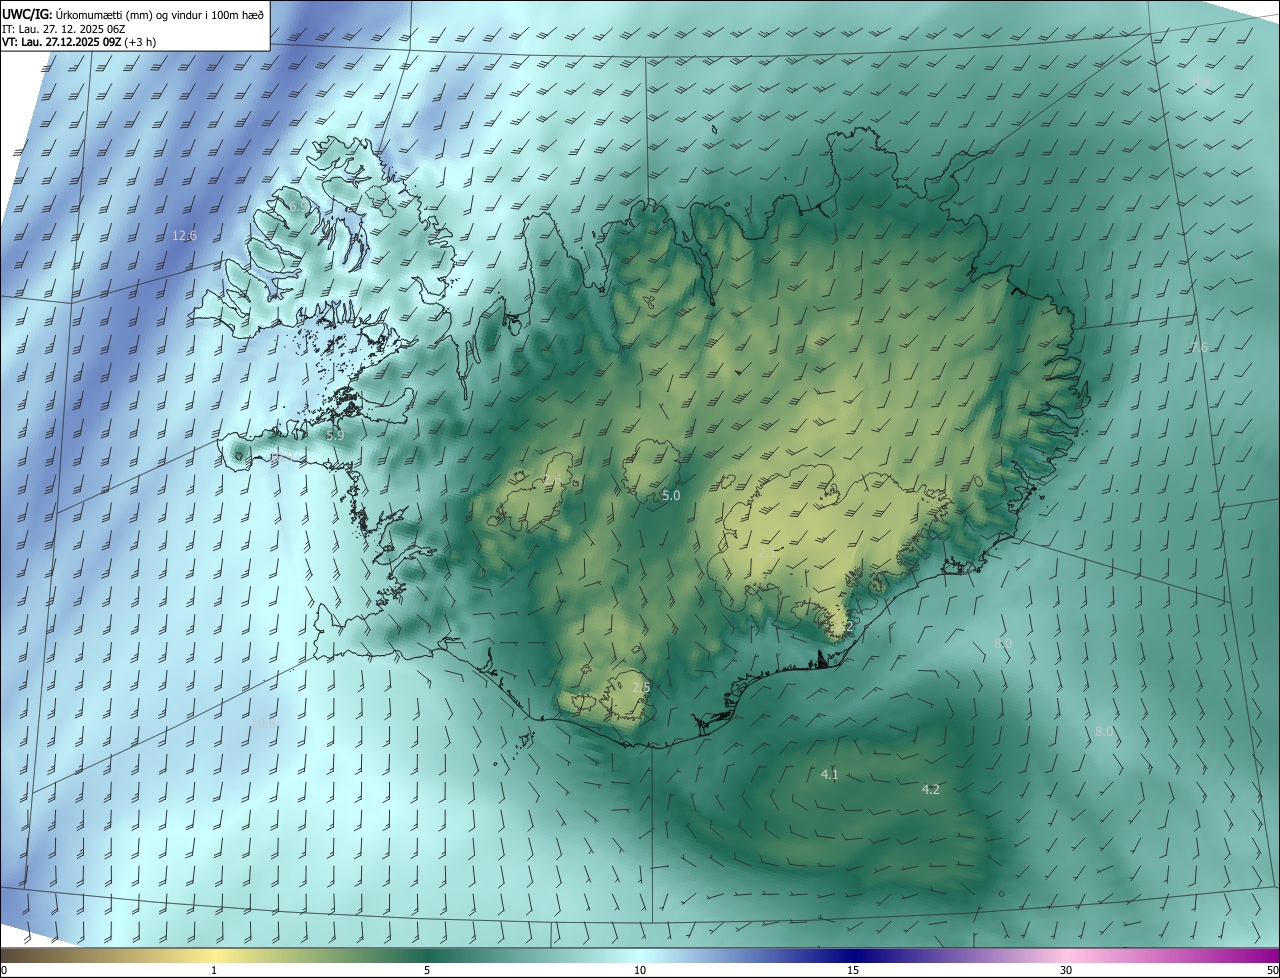This screenshot has height=978, width=1280.
Task: Click the colorbar tick label "5"
Action: 427,971
